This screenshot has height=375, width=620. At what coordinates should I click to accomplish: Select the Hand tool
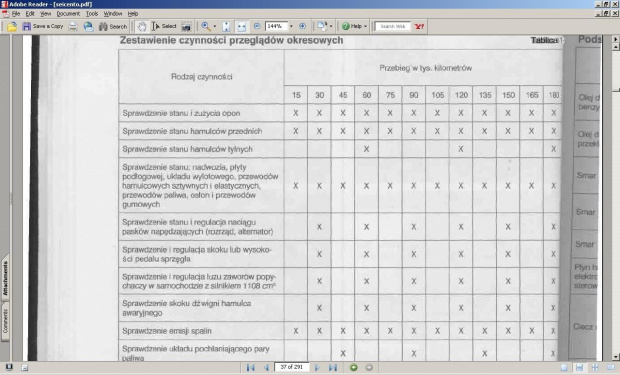pyautogui.click(x=141, y=27)
